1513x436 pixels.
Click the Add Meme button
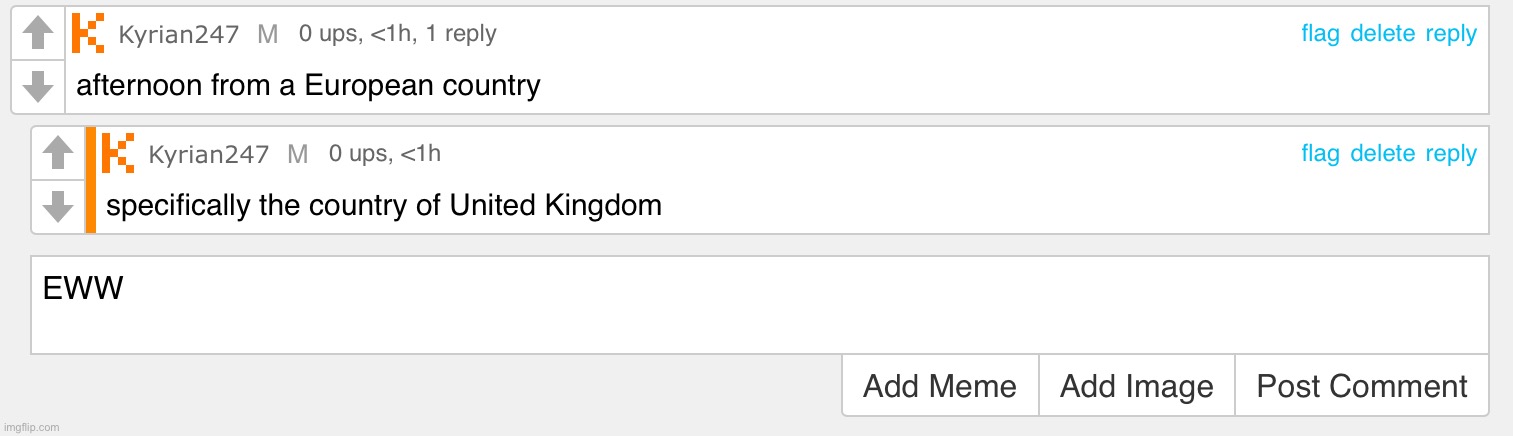coord(940,386)
